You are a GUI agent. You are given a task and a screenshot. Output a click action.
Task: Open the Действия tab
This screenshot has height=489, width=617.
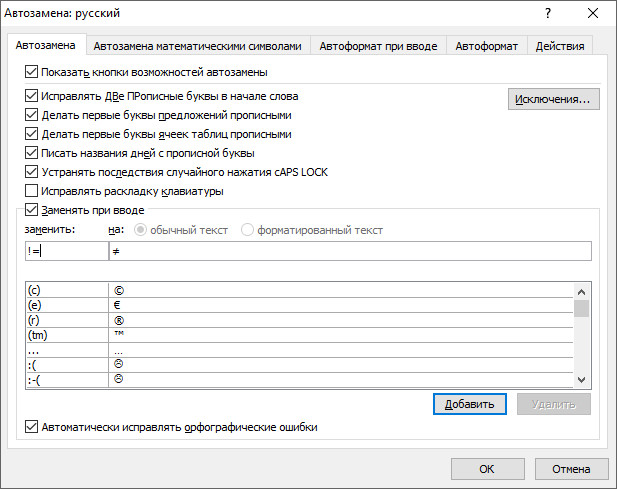[x=560, y=46]
